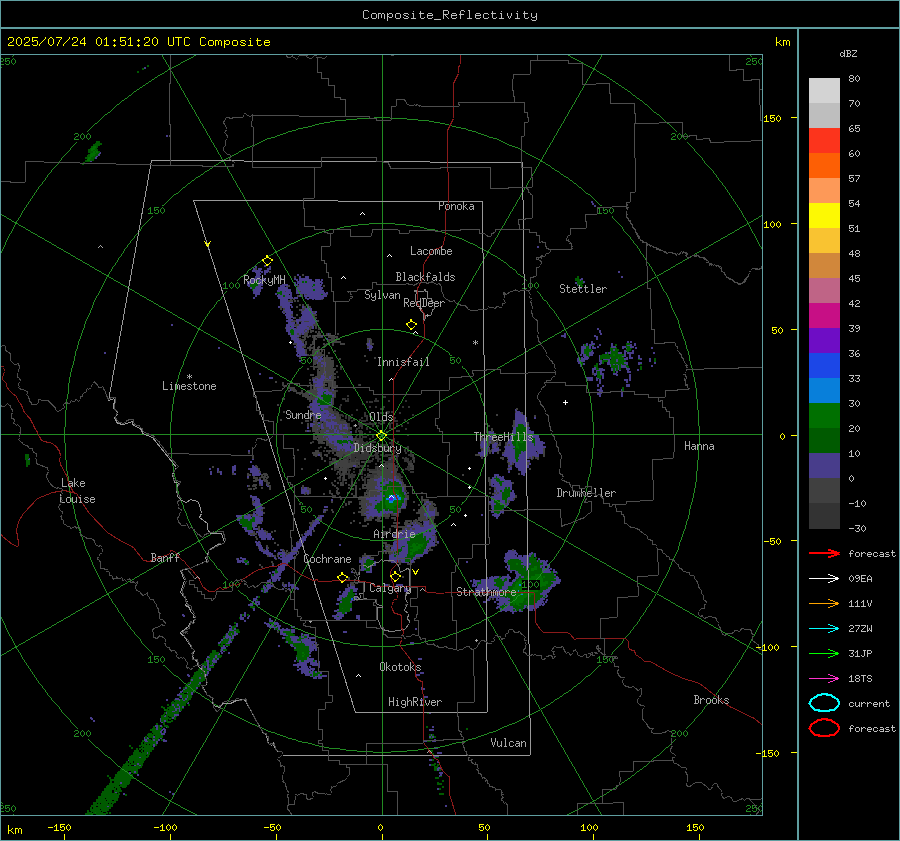Click the Sundre label
The height and width of the screenshot is (841, 900).
point(303,415)
